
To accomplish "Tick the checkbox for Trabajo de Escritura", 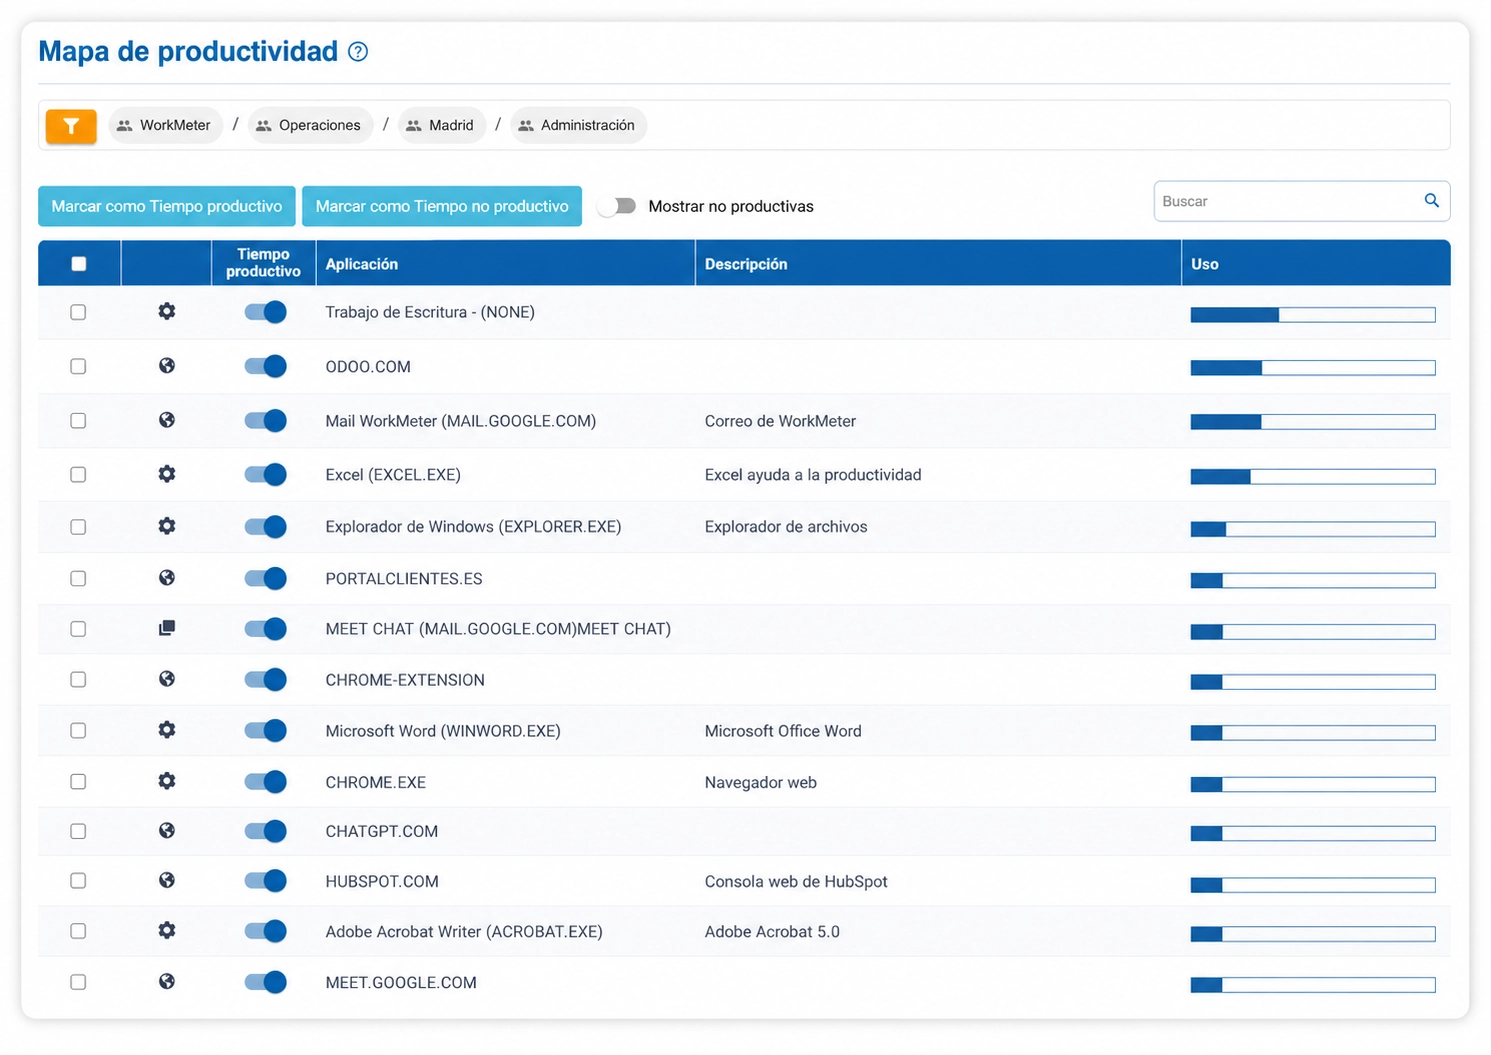I will click(x=78, y=312).
